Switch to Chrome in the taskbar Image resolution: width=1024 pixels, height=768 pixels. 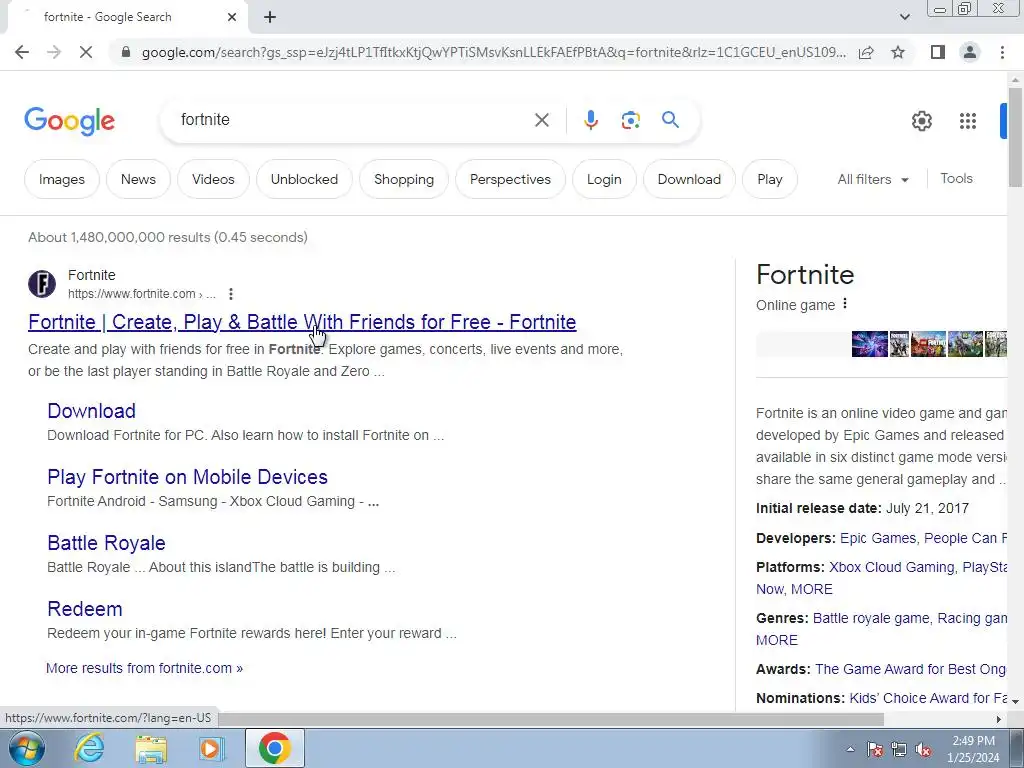[x=274, y=748]
